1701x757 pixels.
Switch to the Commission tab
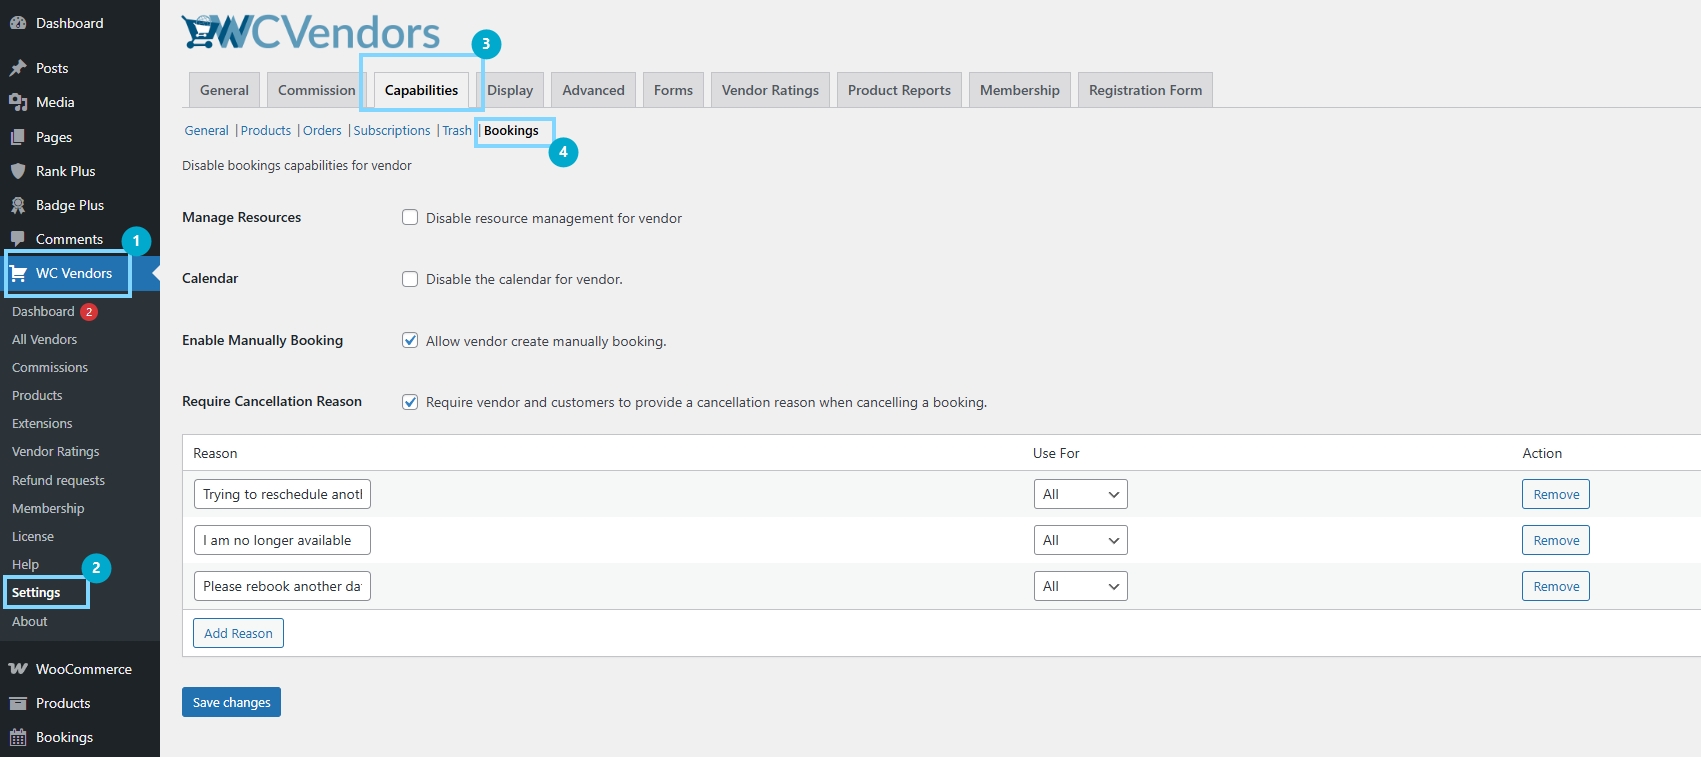point(316,90)
